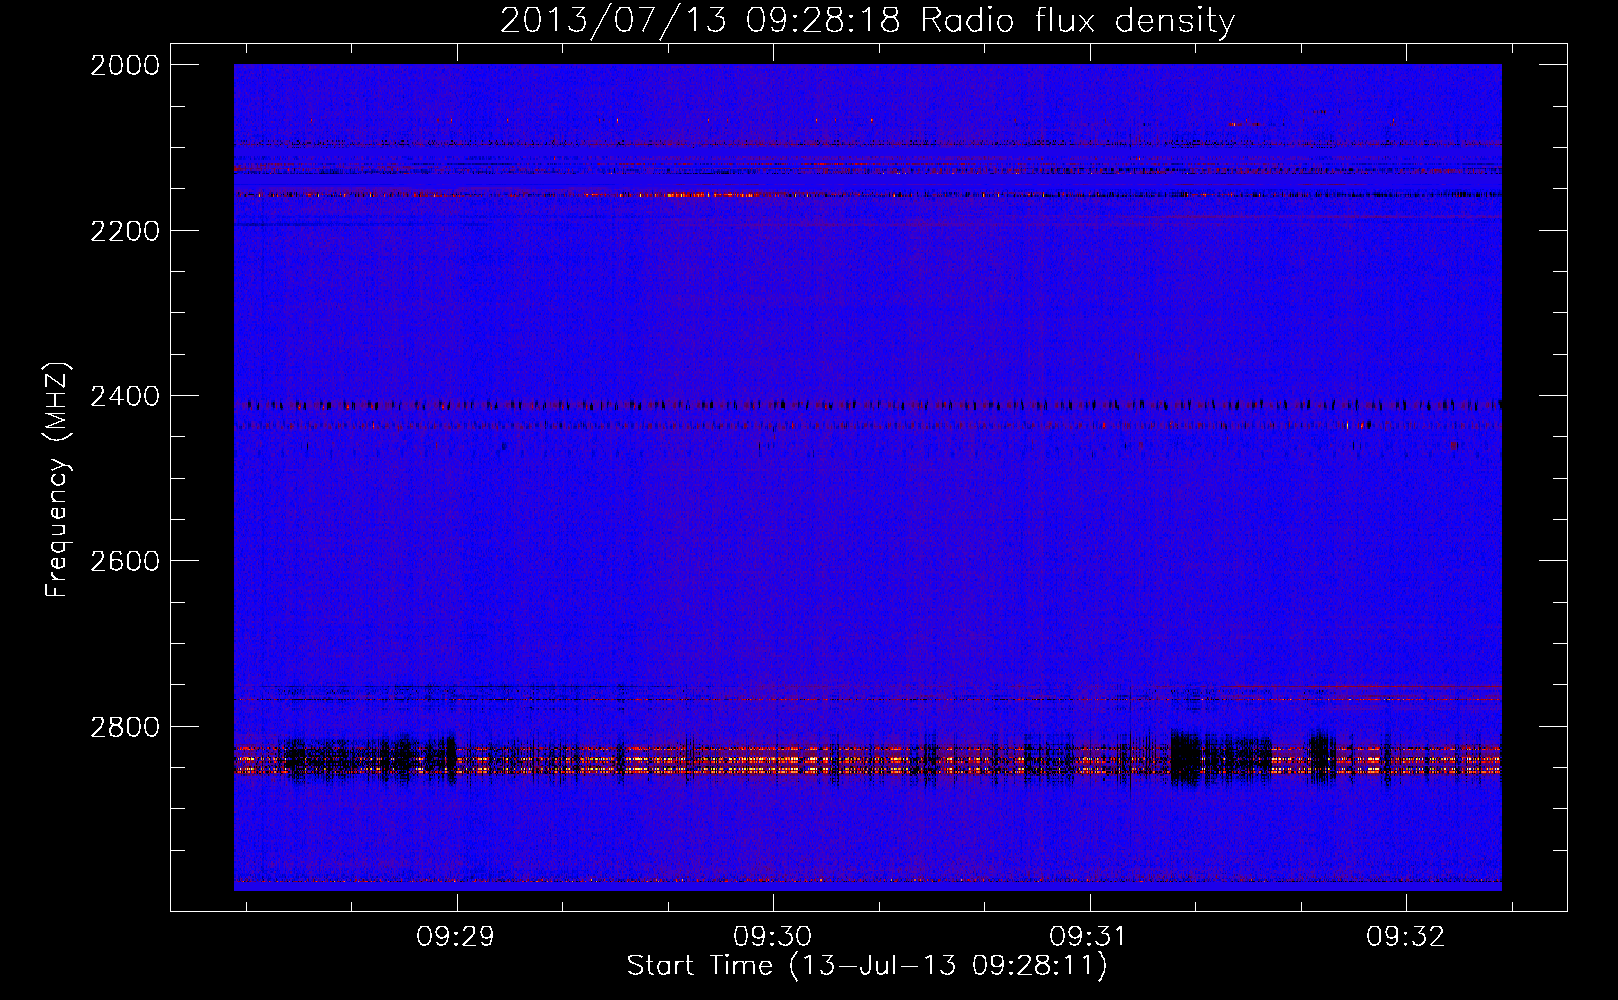
Task: Click the red horizontal line near 2150 MHz
Action: coord(867,195)
